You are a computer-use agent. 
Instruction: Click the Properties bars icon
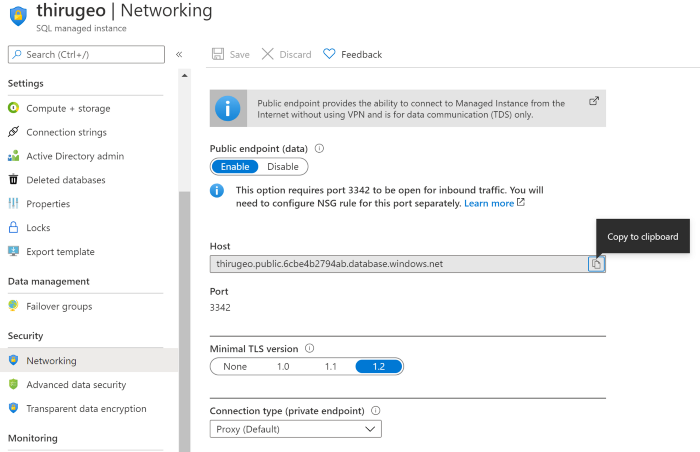point(13,204)
